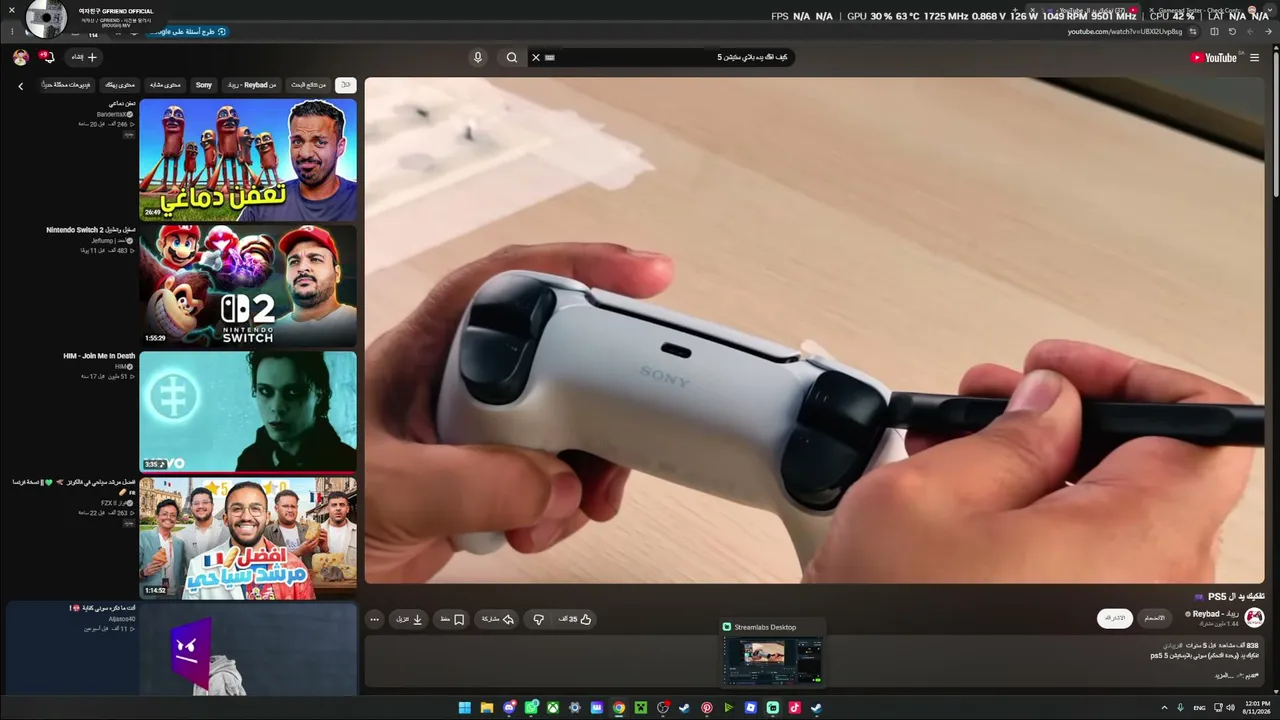Screen dimensions: 1280x720
Task: Select the 'All' filter chip
Action: coord(345,85)
